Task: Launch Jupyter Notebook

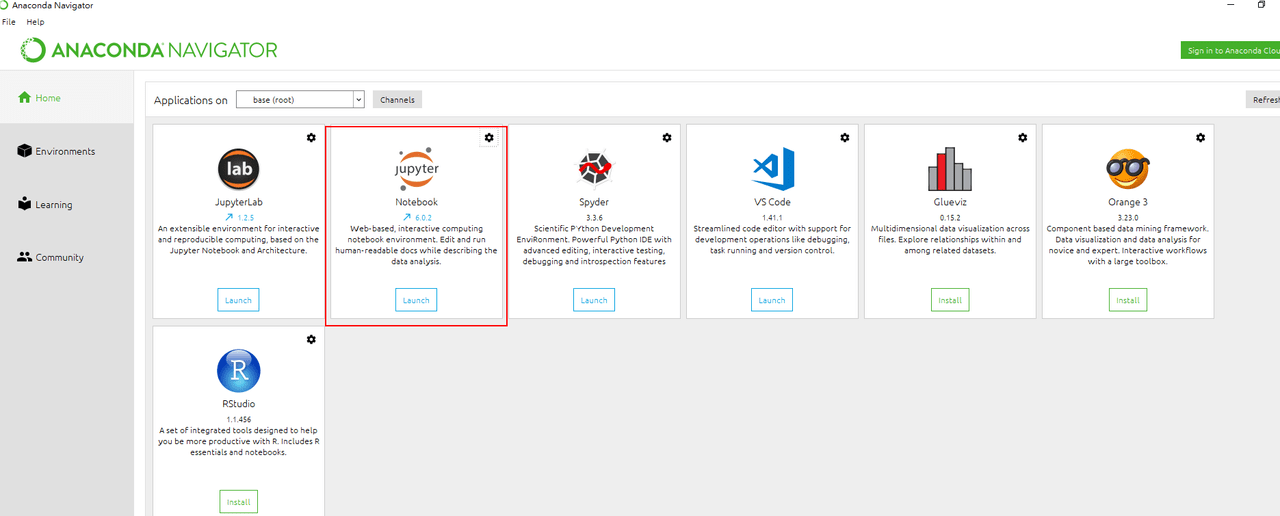Action: pos(416,300)
